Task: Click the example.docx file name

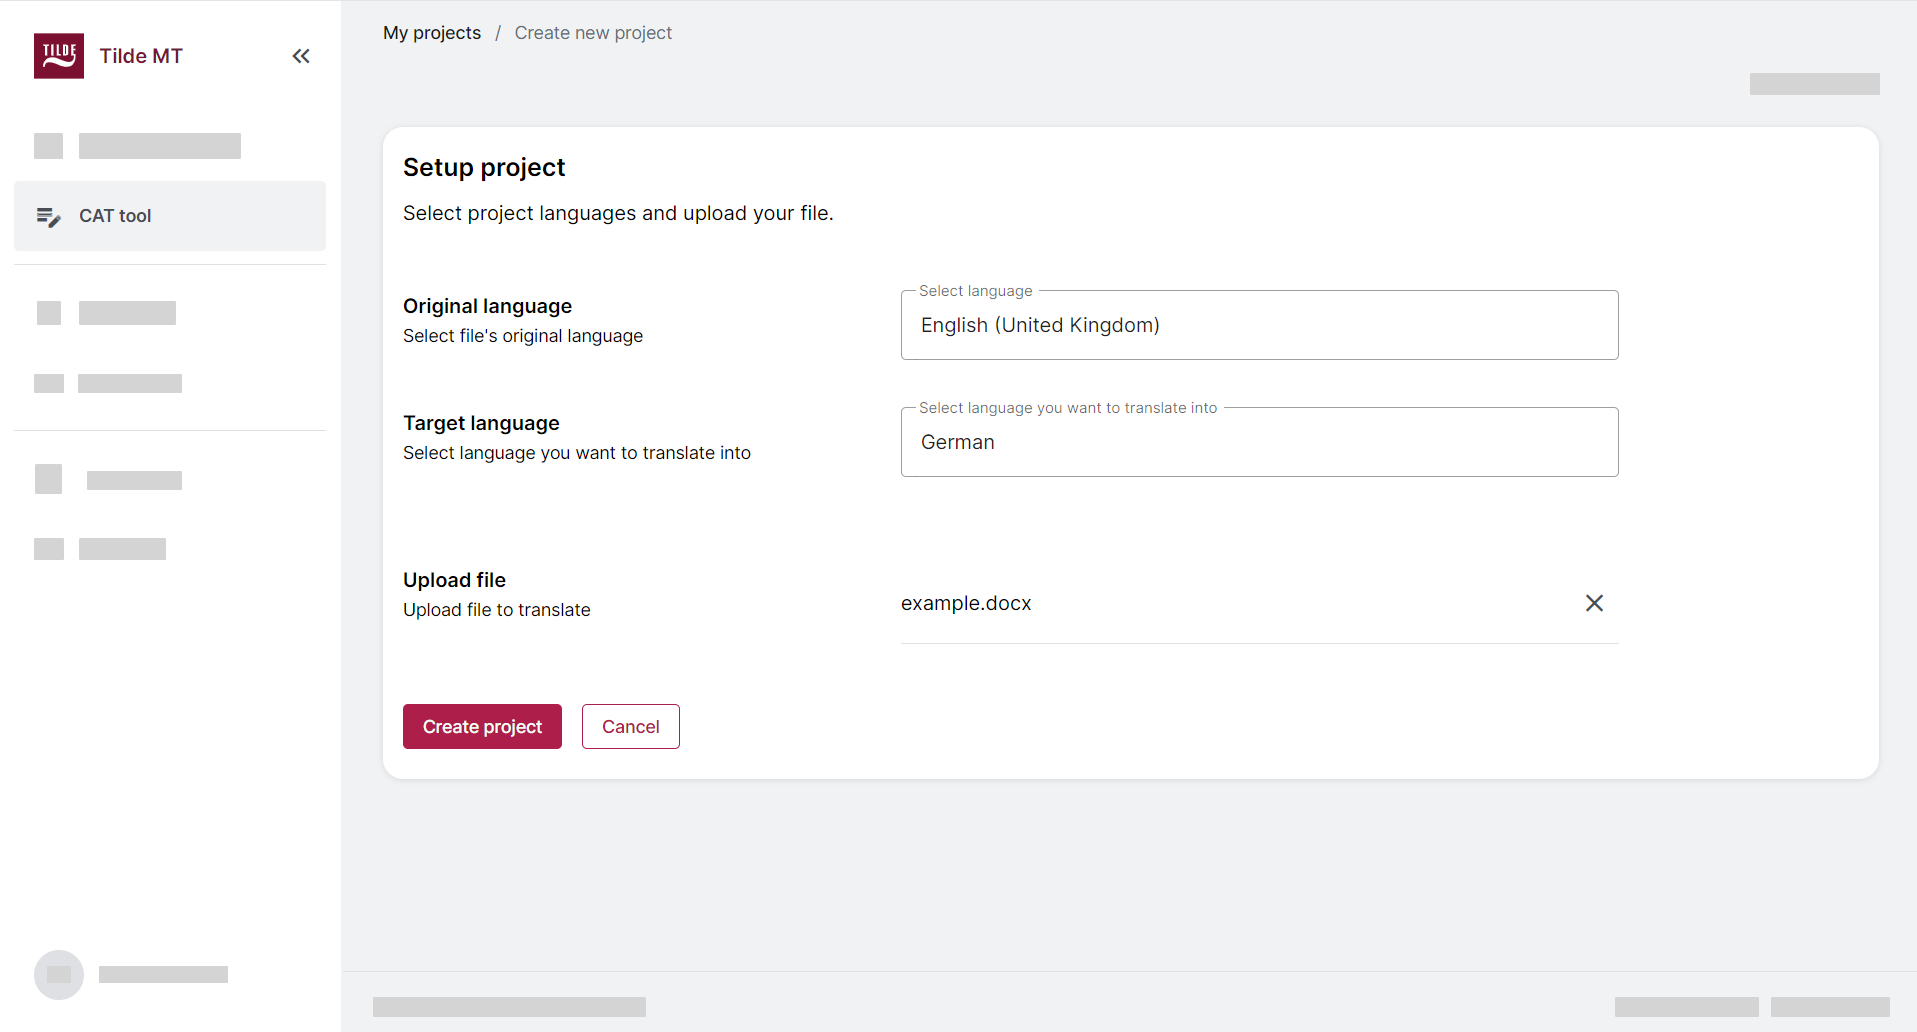Action: (966, 603)
